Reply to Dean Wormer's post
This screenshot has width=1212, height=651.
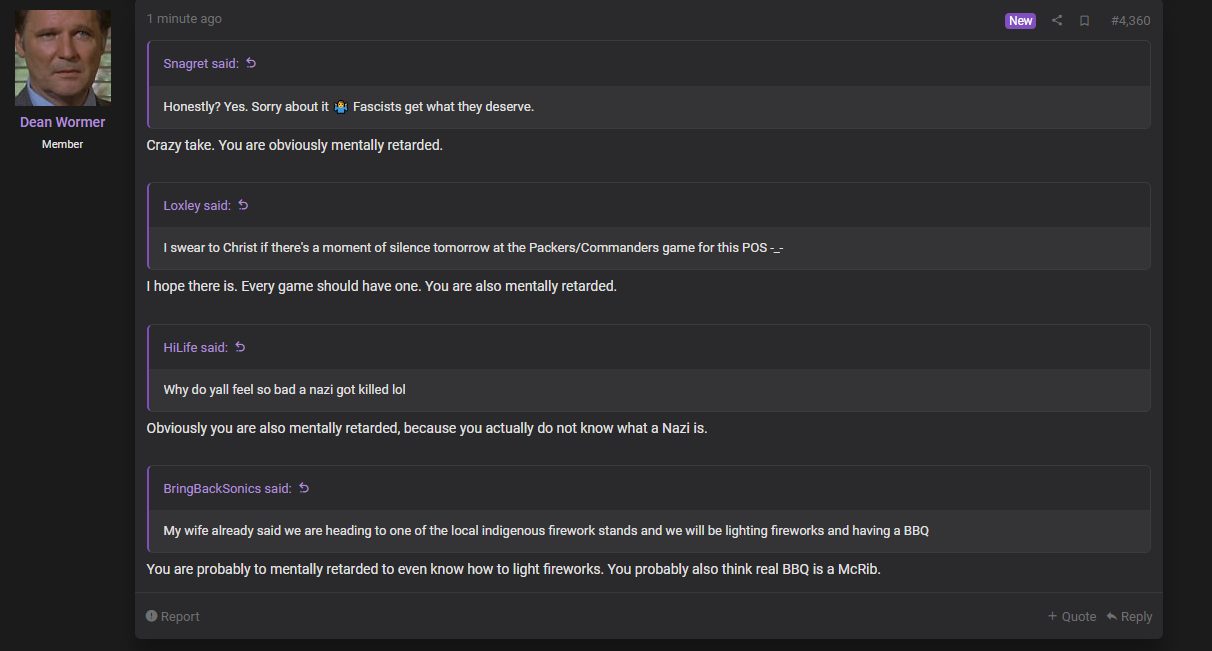[x=1129, y=616]
